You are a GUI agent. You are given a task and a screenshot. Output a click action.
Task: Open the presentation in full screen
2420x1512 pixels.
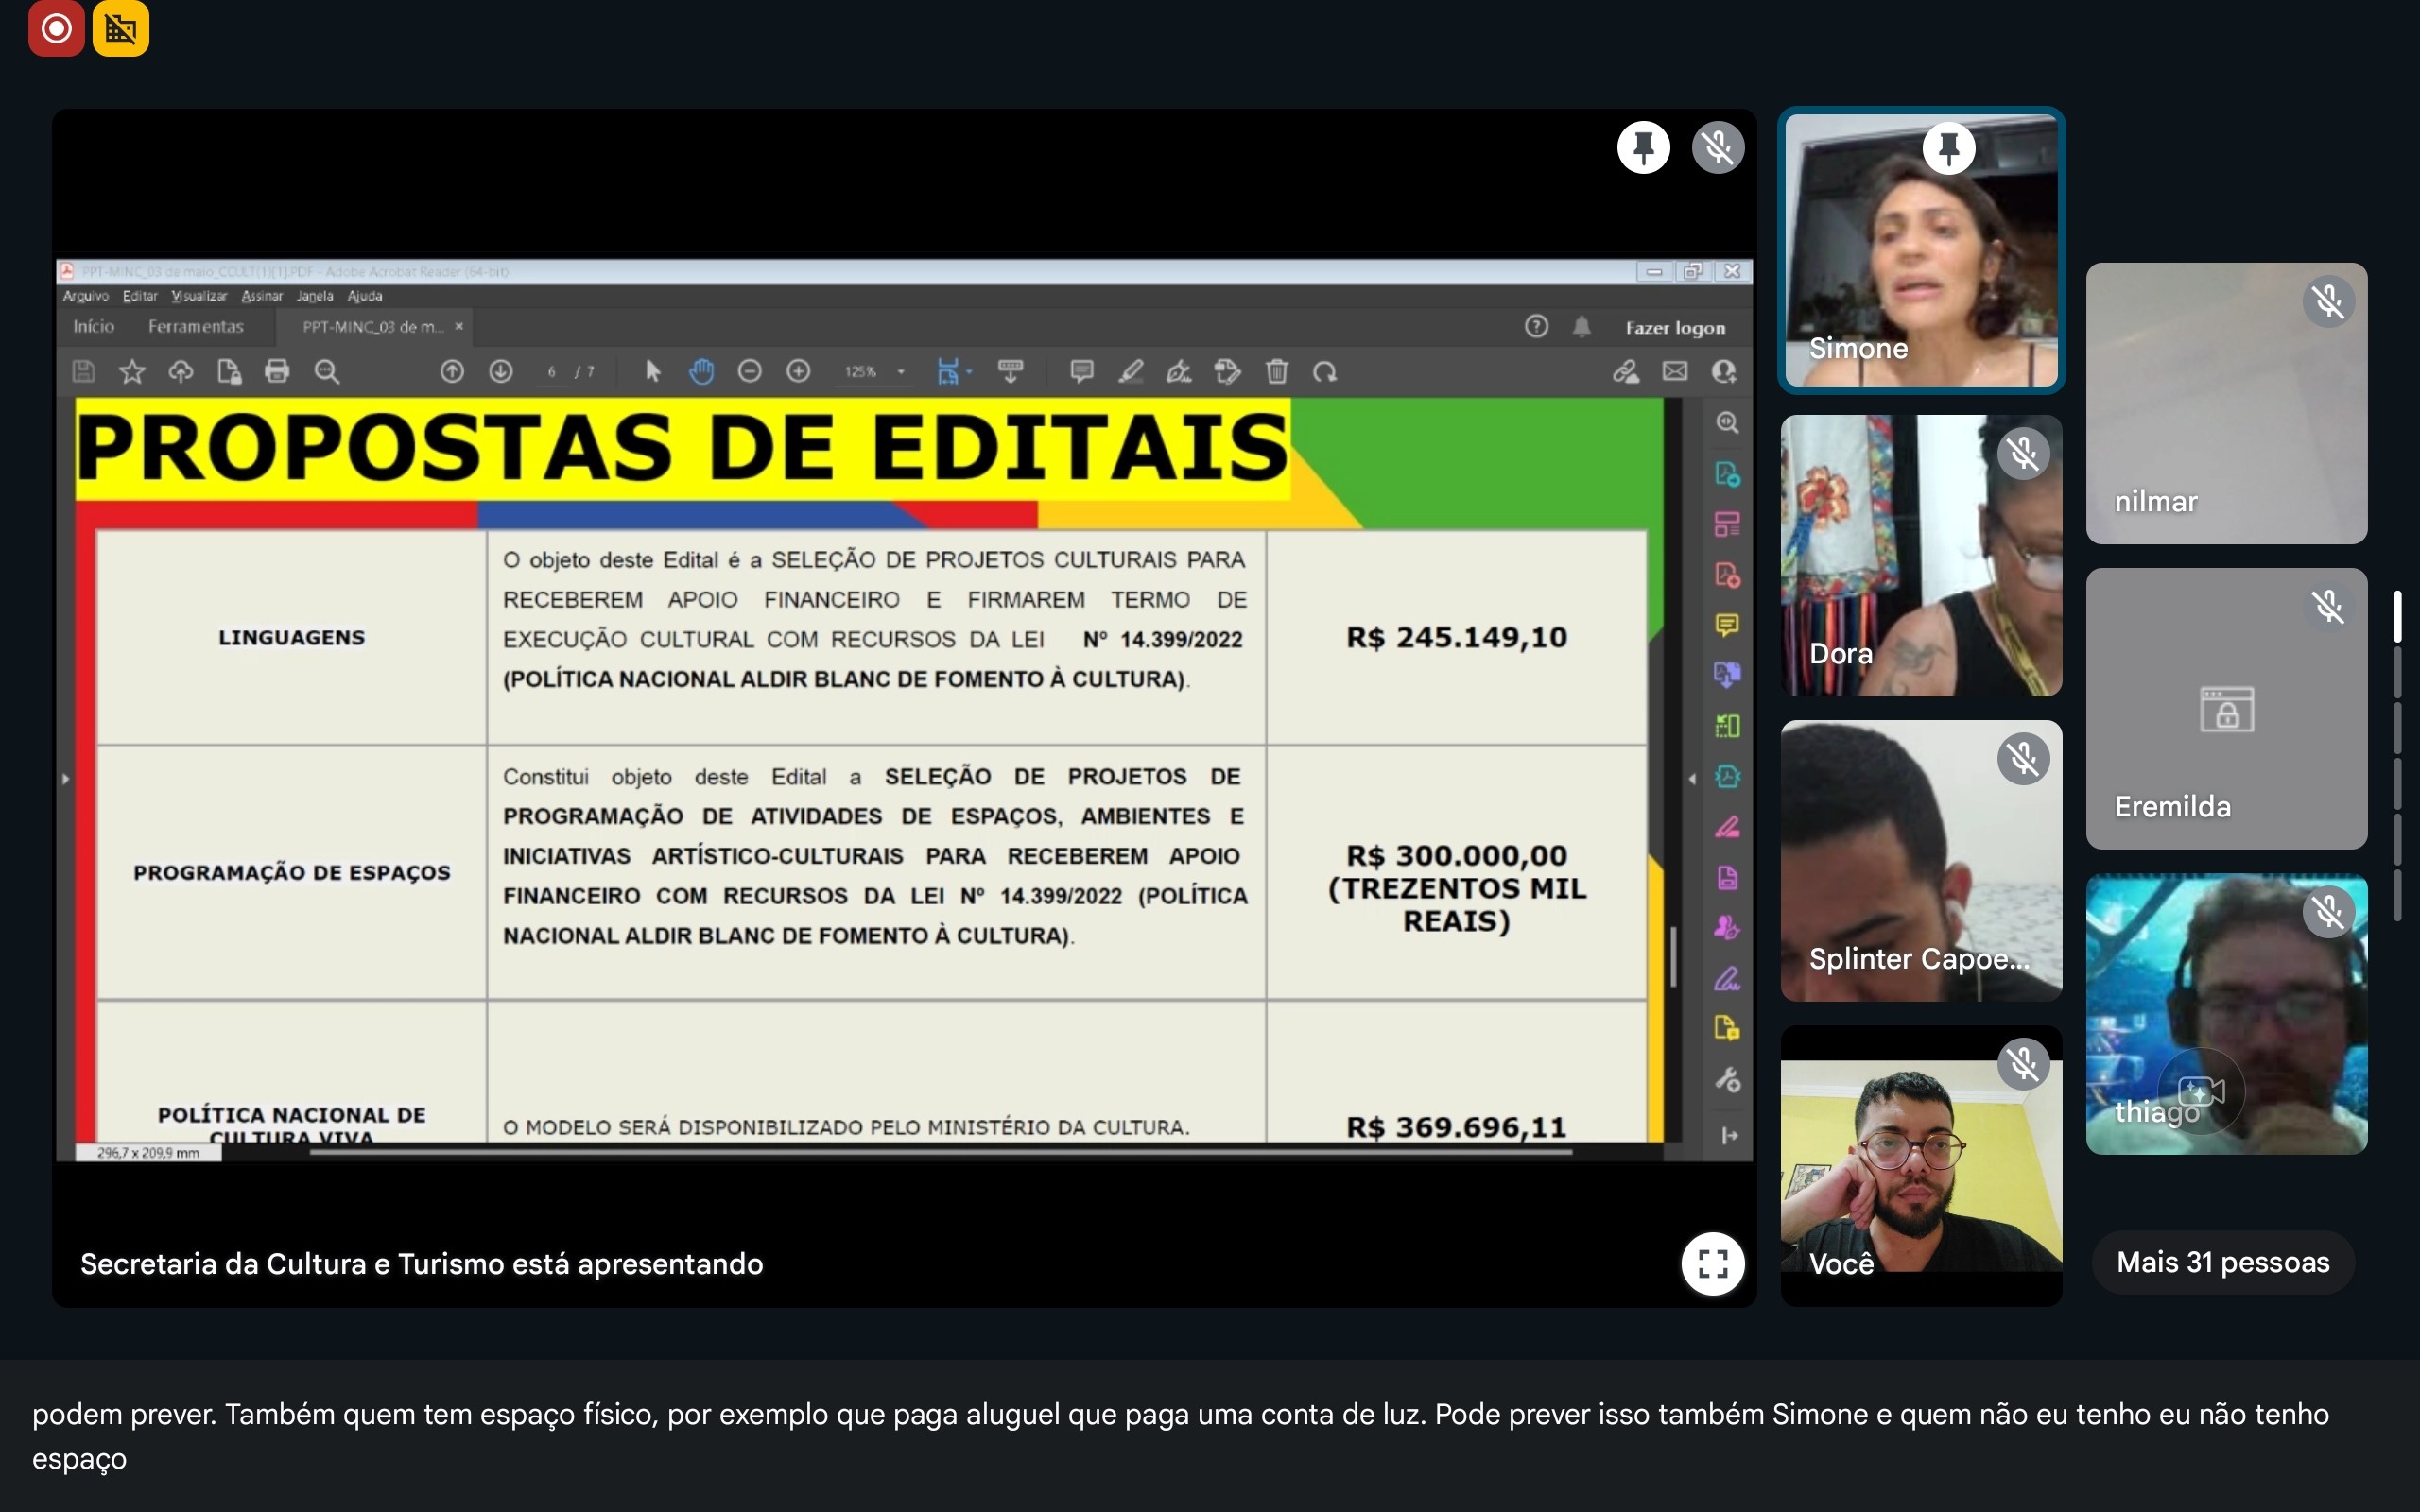coord(1712,1263)
